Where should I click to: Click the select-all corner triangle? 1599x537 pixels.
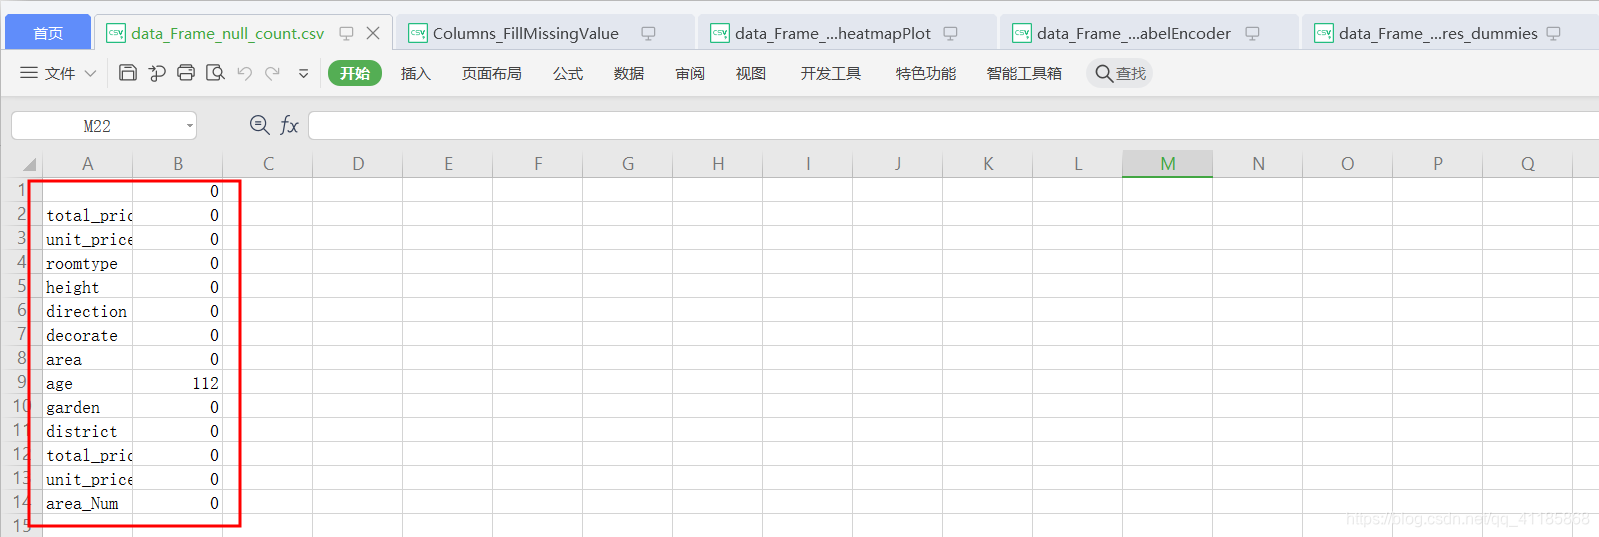(29, 164)
